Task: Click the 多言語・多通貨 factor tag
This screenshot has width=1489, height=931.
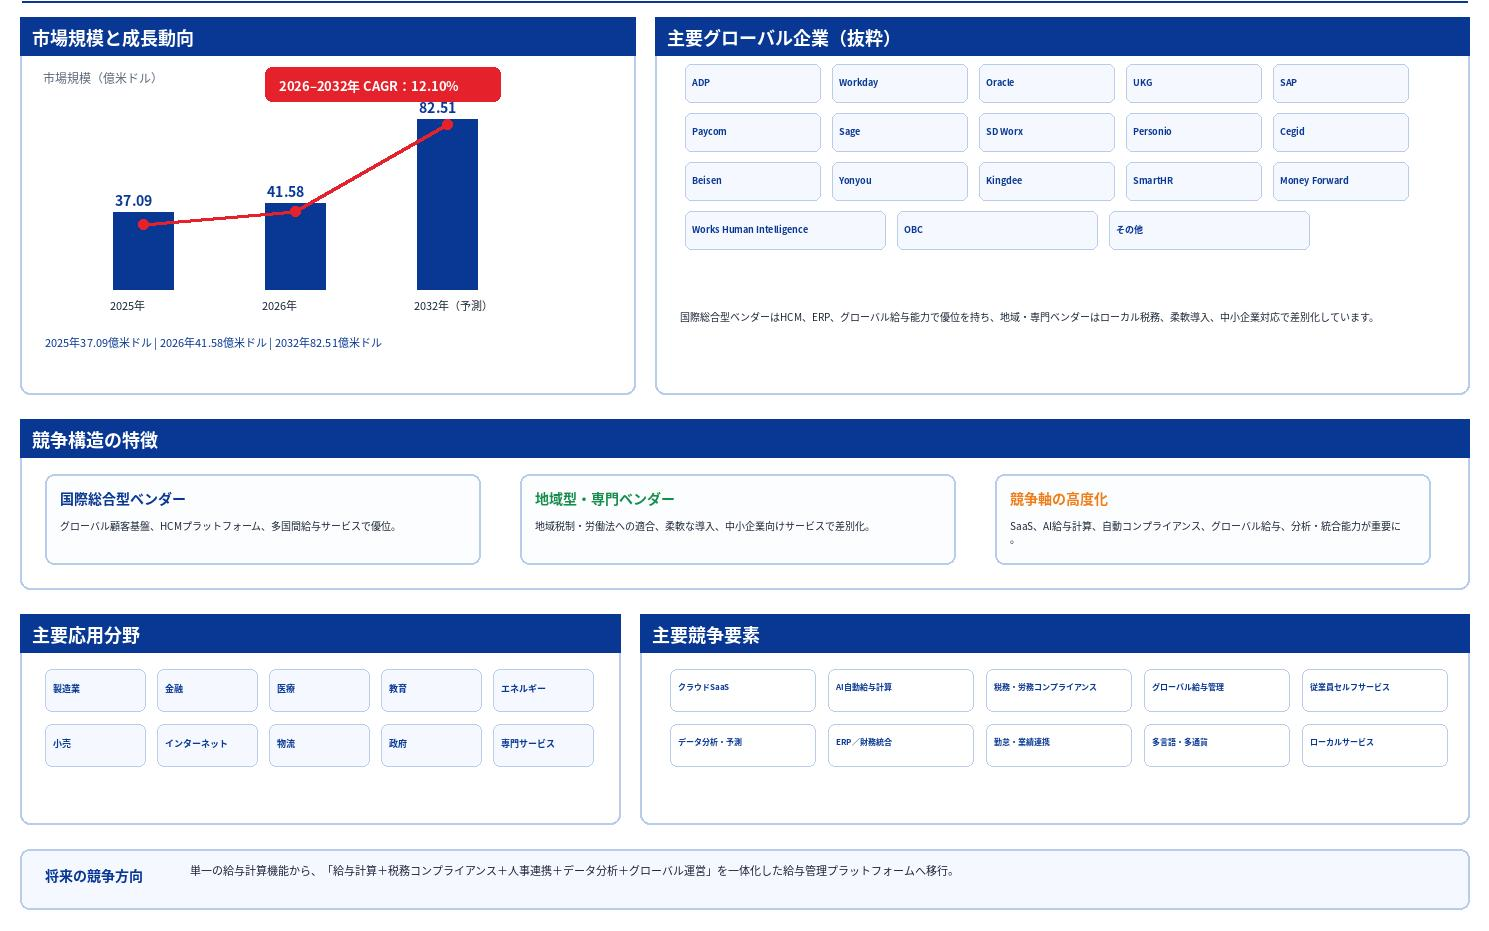Action: coord(1217,745)
